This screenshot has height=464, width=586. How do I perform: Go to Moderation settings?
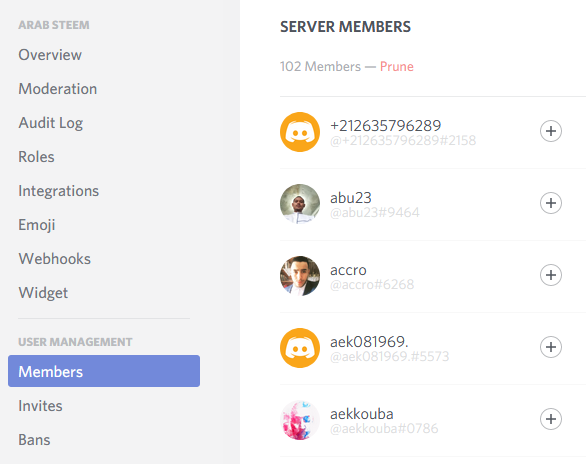point(58,89)
